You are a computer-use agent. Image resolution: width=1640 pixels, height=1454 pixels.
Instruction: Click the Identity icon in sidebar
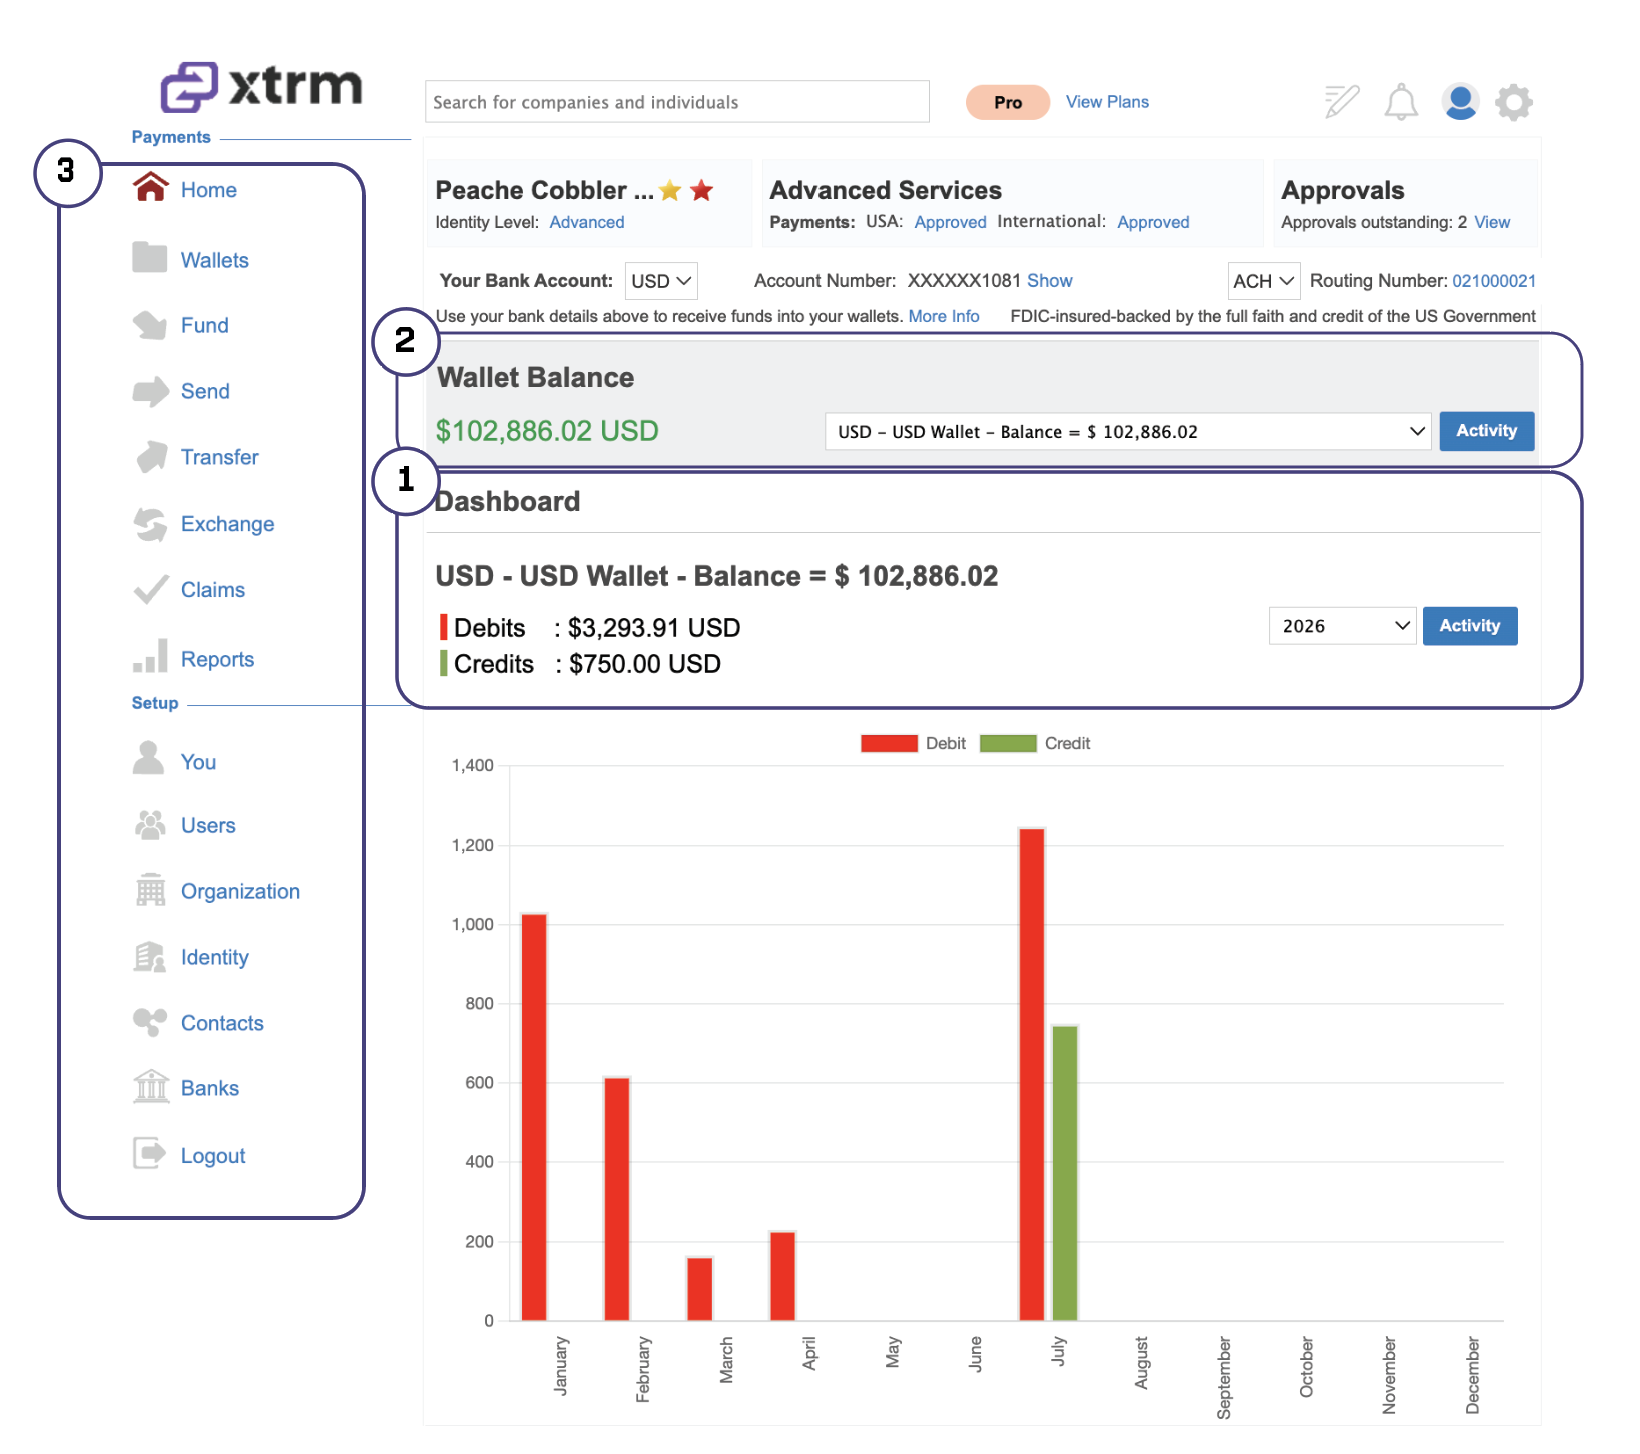(150, 957)
